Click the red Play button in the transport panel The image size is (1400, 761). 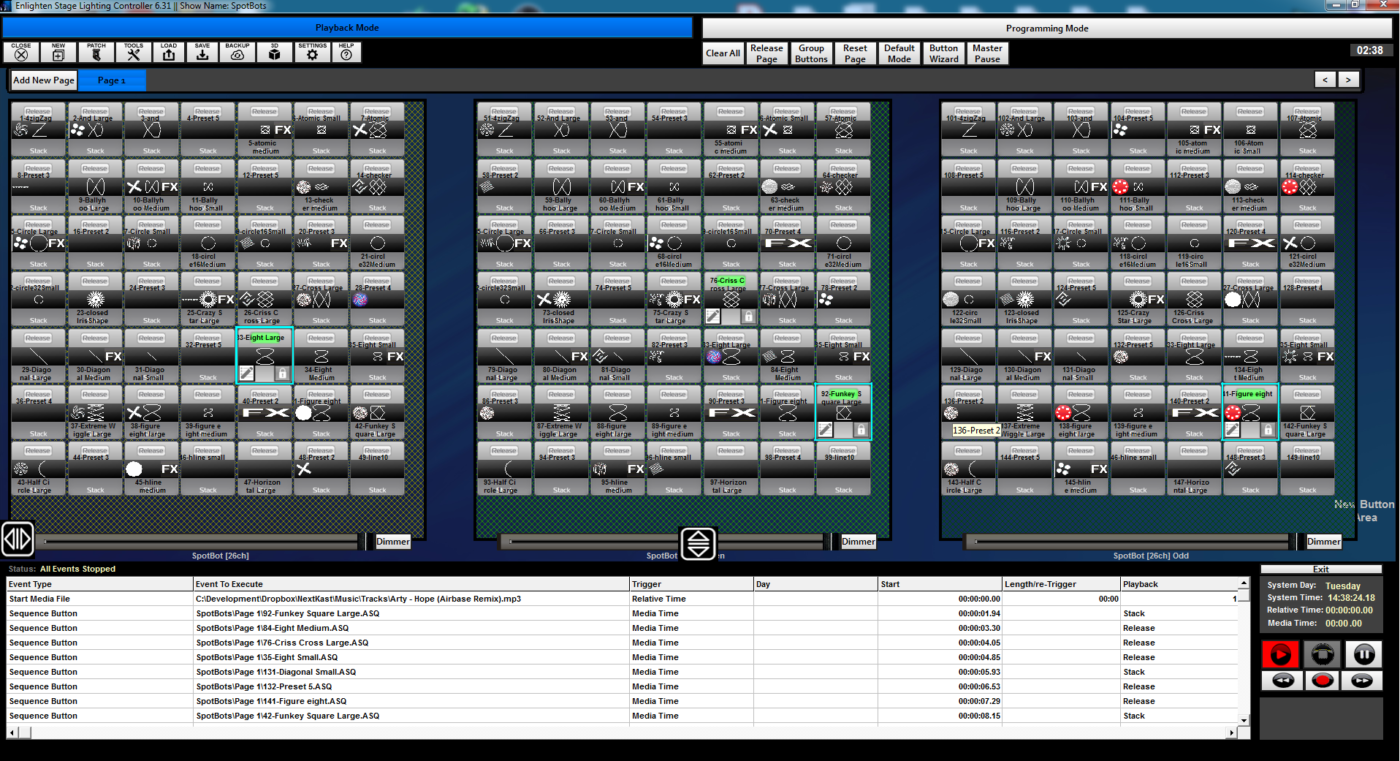1282,654
